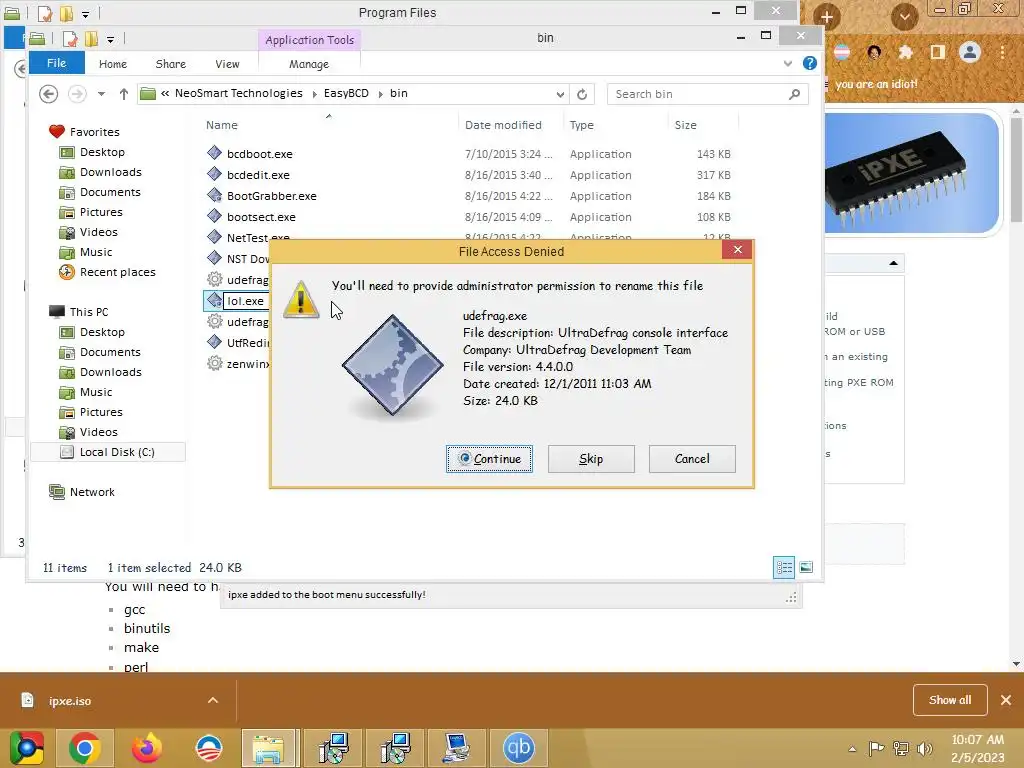Launch Firefox from taskbar
Image resolution: width=1024 pixels, height=768 pixels.
tap(146, 748)
